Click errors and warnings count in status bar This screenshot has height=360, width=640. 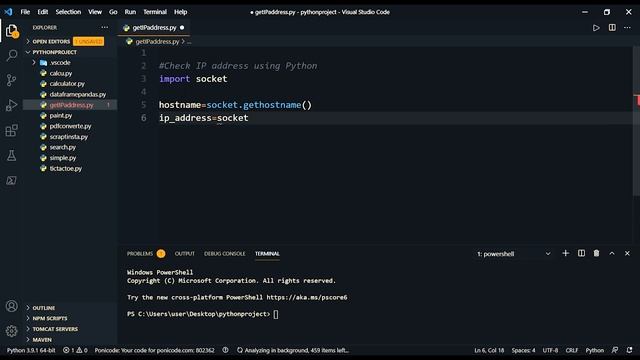(x=75, y=350)
